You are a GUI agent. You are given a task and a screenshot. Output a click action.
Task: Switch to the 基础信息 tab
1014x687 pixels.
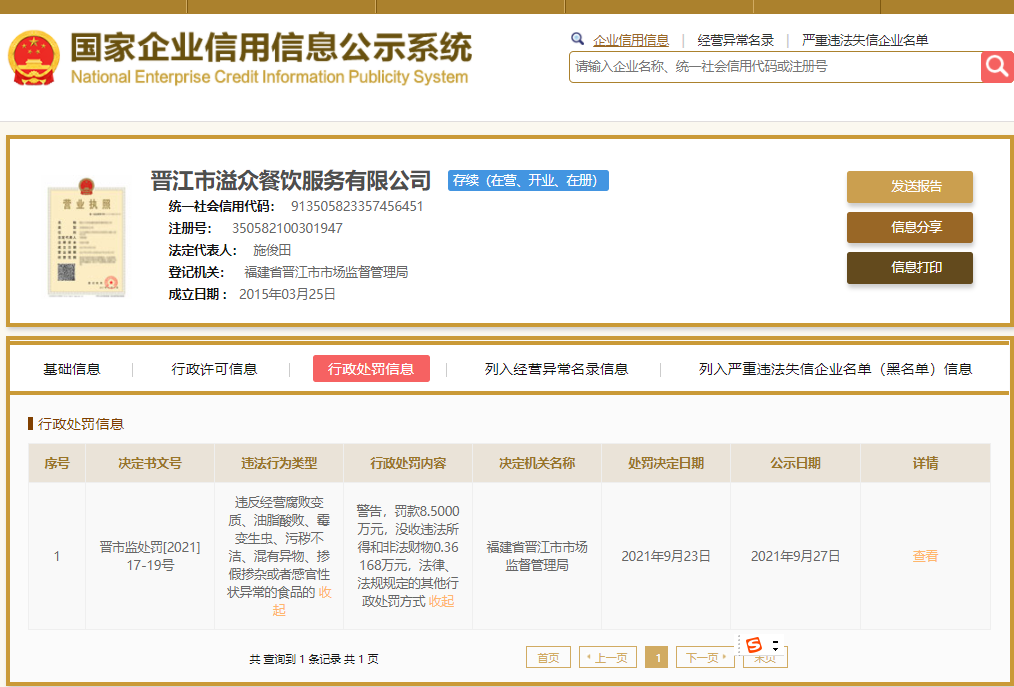click(72, 369)
